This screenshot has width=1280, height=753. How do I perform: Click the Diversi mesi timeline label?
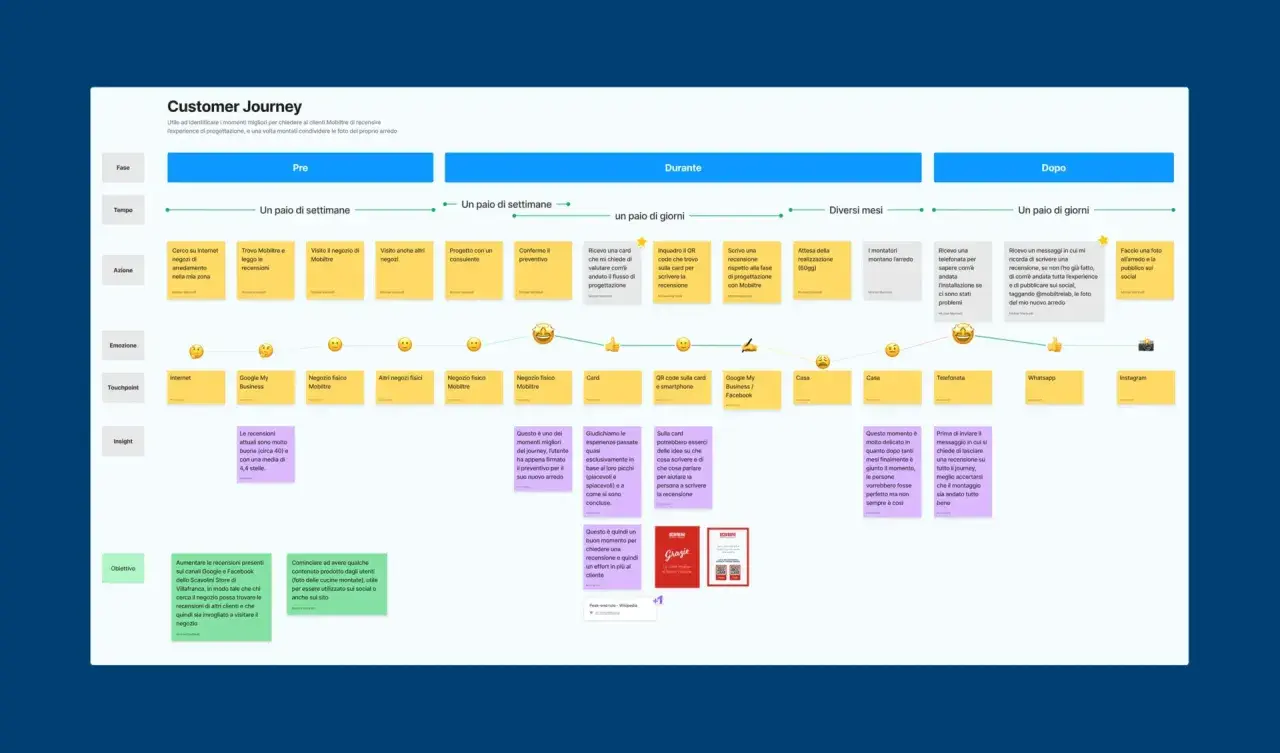pos(856,210)
